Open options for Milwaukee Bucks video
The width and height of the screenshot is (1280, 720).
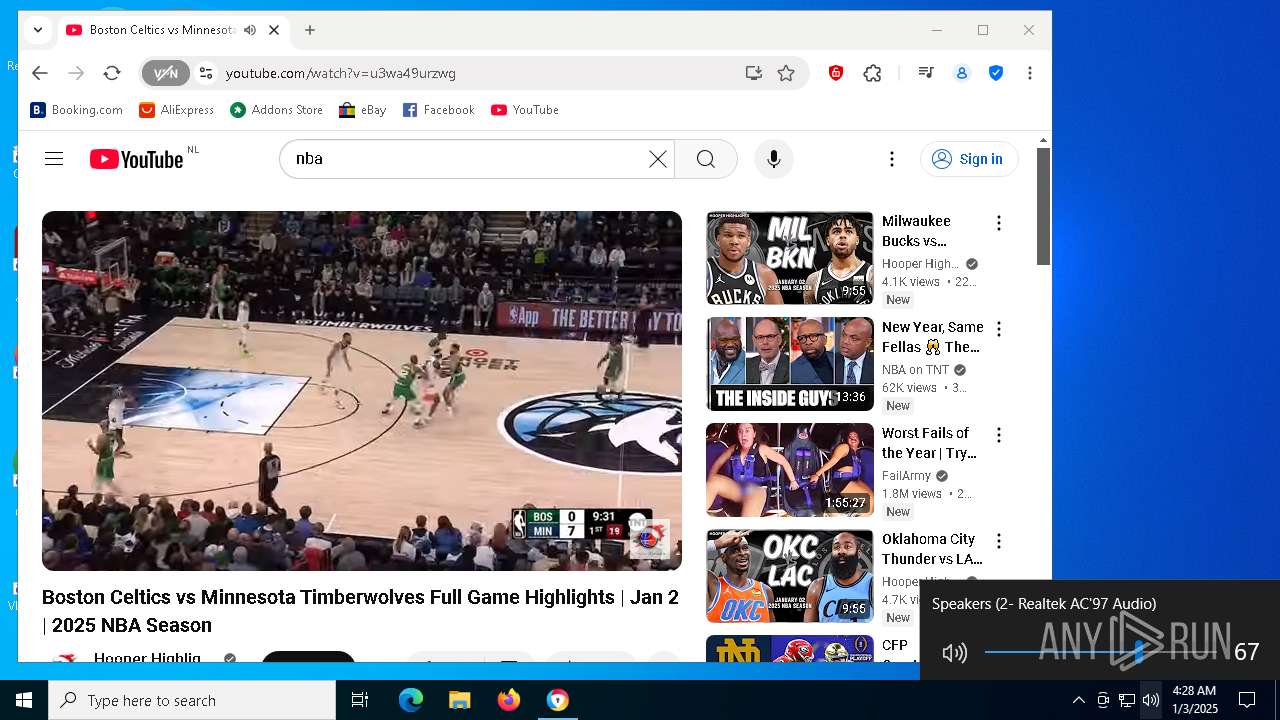998,223
